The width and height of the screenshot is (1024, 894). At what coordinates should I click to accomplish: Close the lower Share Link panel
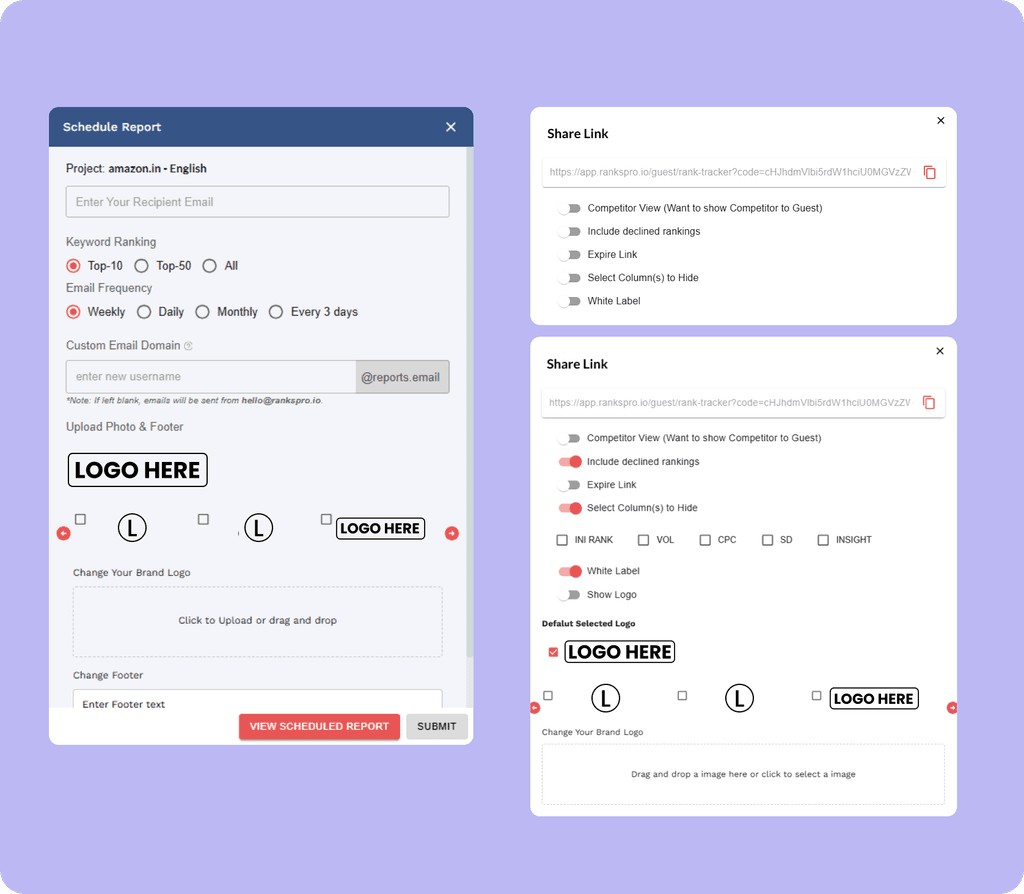[x=940, y=351]
